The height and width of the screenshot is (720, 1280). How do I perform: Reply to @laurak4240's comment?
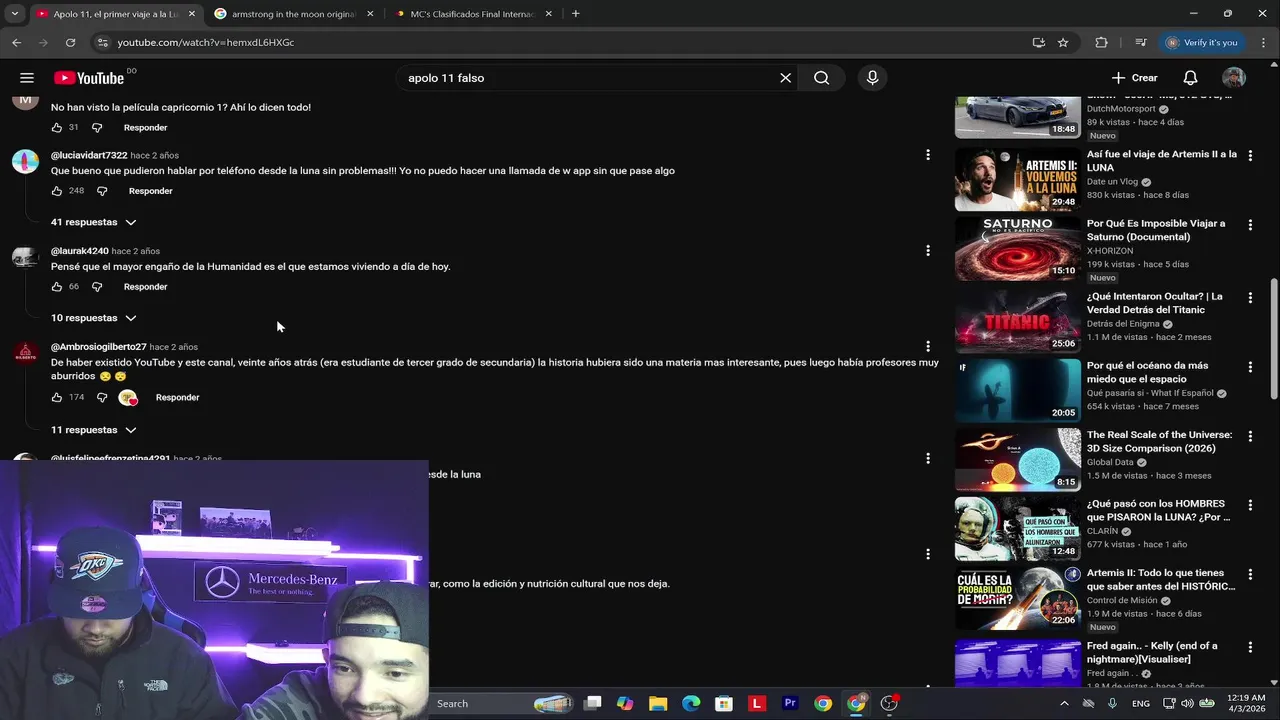point(145,287)
